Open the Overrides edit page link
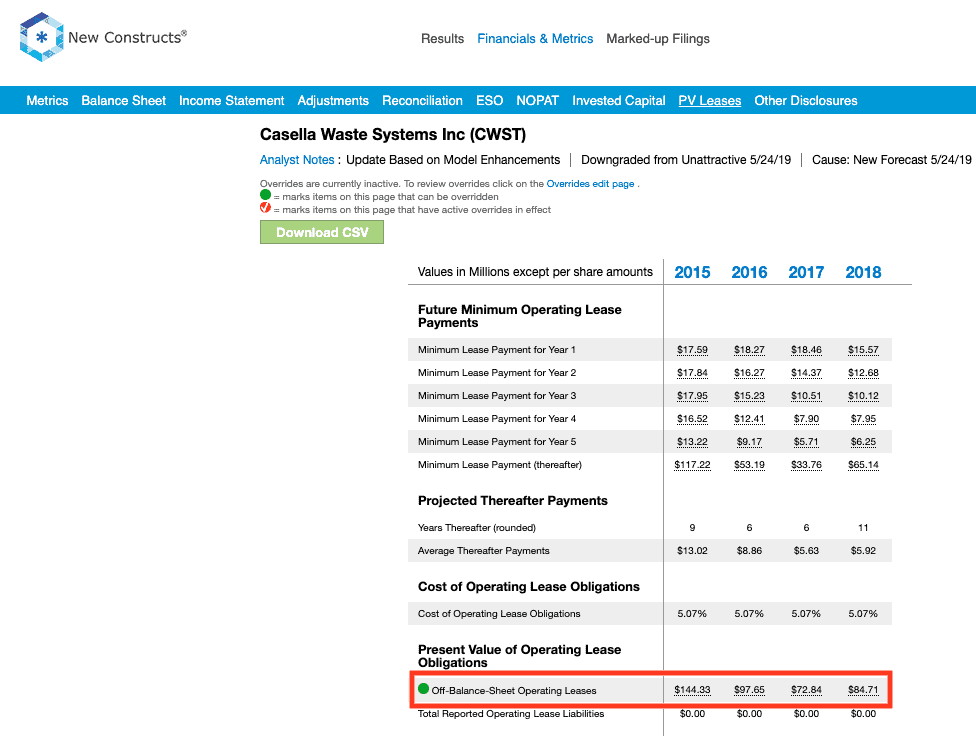The image size is (976, 736). [590, 184]
